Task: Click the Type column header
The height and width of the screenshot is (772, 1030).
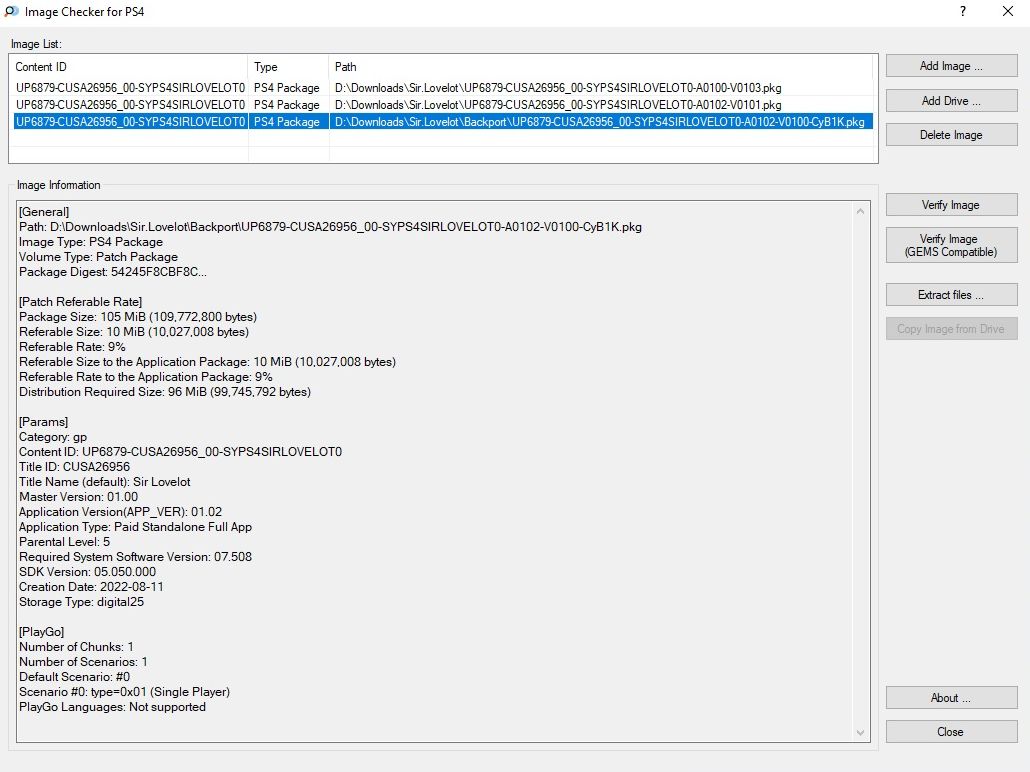Action: click(288, 67)
